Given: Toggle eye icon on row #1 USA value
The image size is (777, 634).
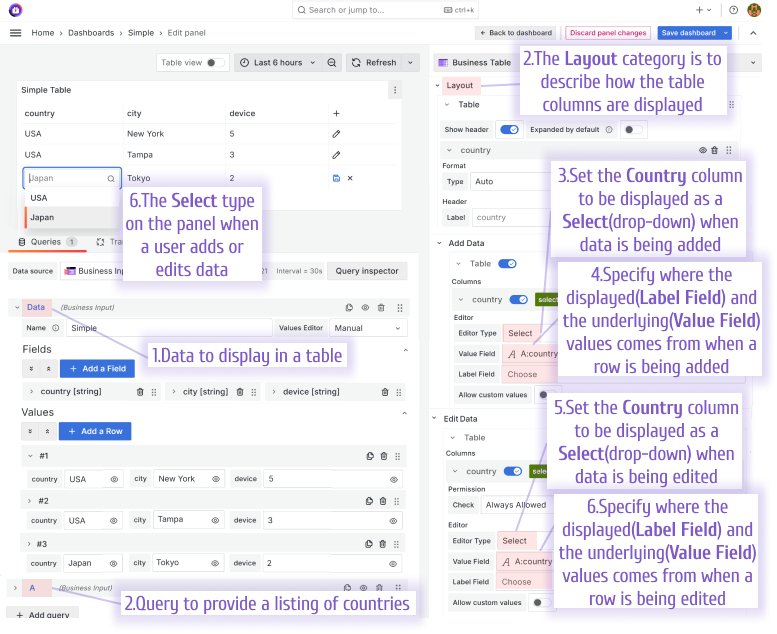Looking at the screenshot, I should (x=114, y=479).
